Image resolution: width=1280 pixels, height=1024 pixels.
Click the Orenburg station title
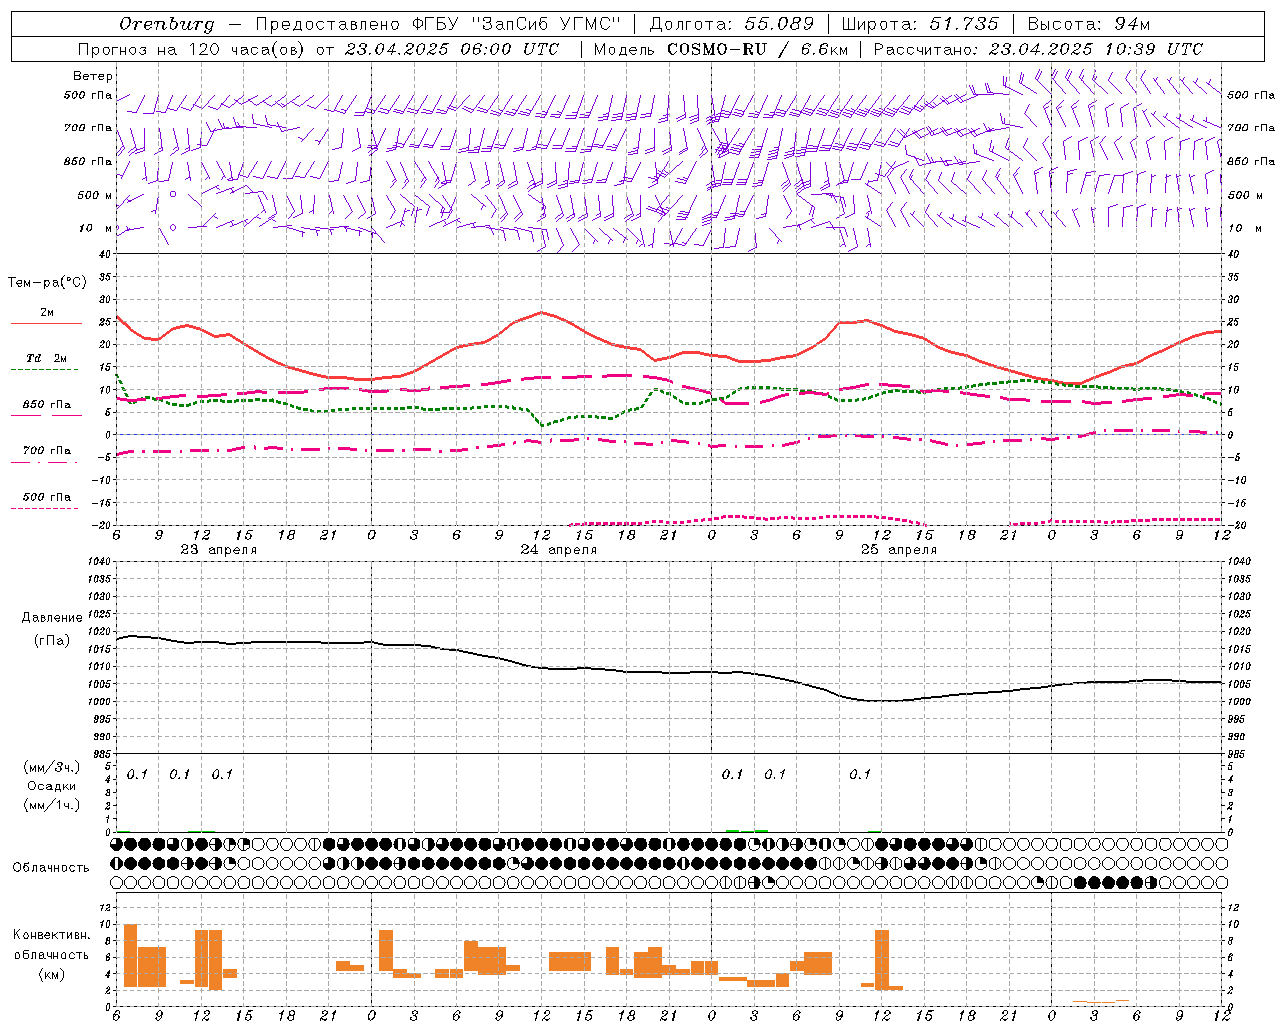tap(166, 24)
